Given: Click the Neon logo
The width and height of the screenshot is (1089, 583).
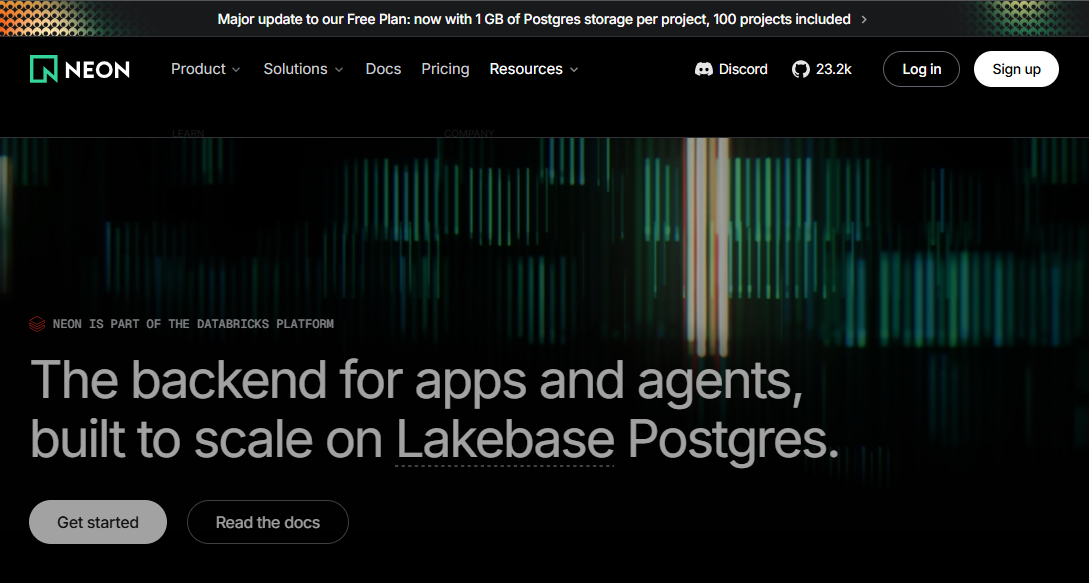Looking at the screenshot, I should tap(80, 69).
